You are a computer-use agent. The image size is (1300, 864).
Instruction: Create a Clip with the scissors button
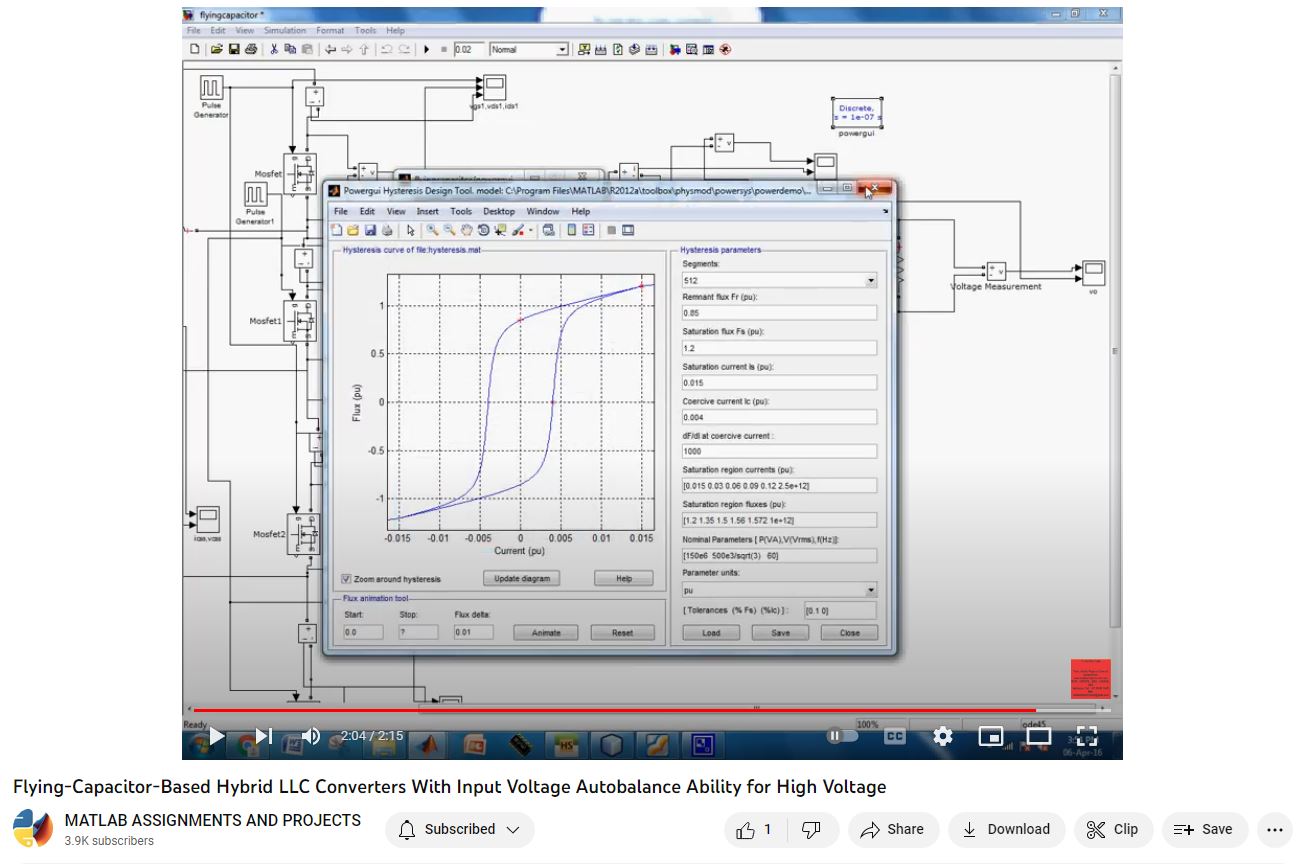(x=1112, y=829)
